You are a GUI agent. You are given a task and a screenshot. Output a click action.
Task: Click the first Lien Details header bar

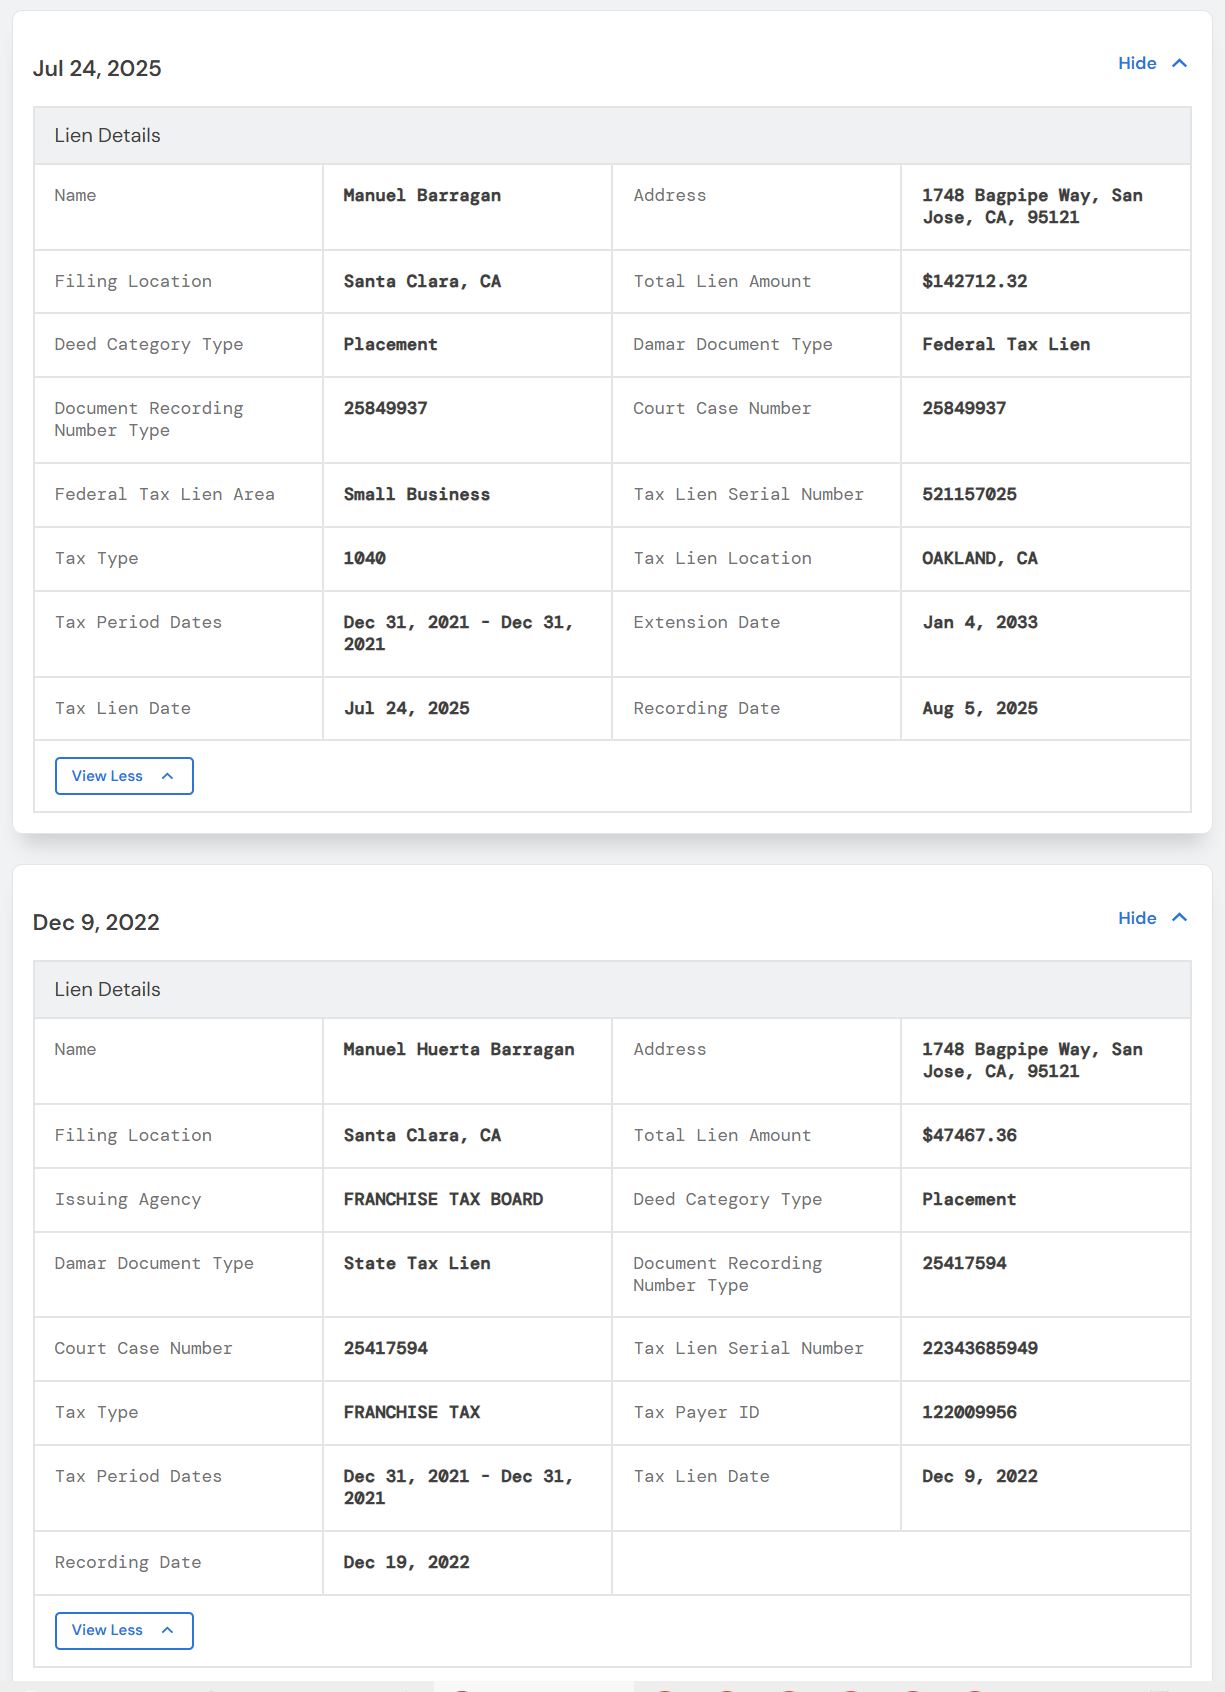[612, 135]
